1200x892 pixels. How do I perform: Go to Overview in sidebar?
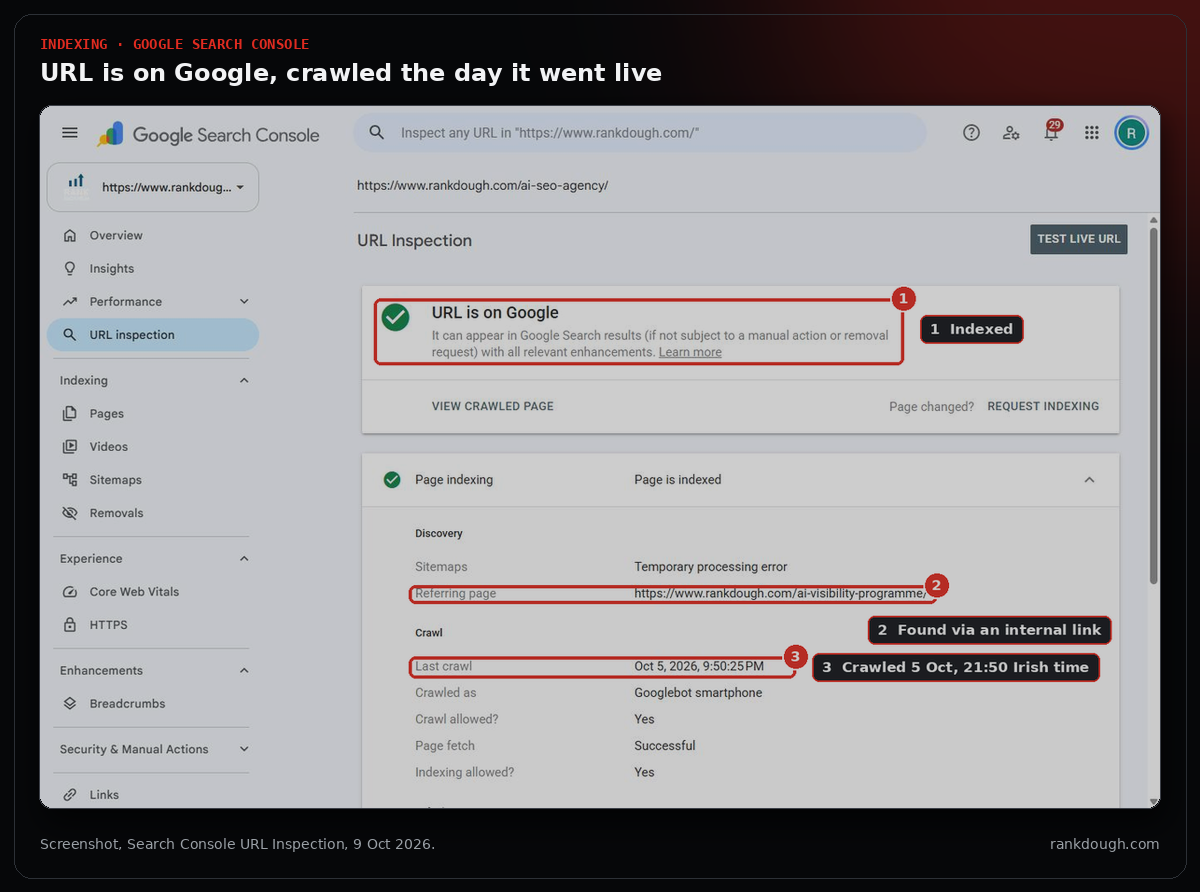(153, 236)
